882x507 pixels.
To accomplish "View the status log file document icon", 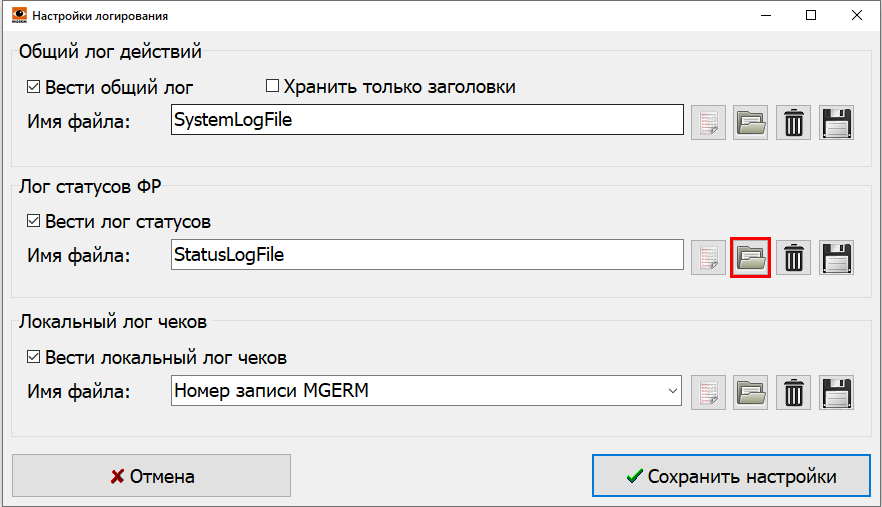I will coord(709,257).
